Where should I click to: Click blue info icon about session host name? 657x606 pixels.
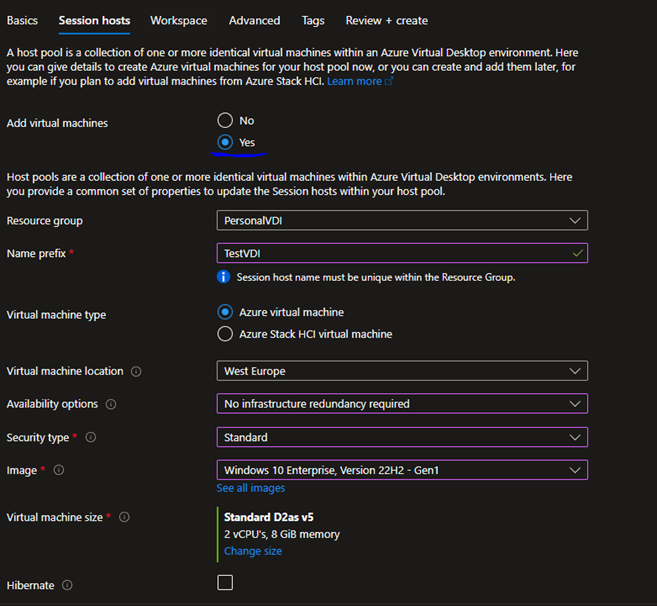coord(224,277)
